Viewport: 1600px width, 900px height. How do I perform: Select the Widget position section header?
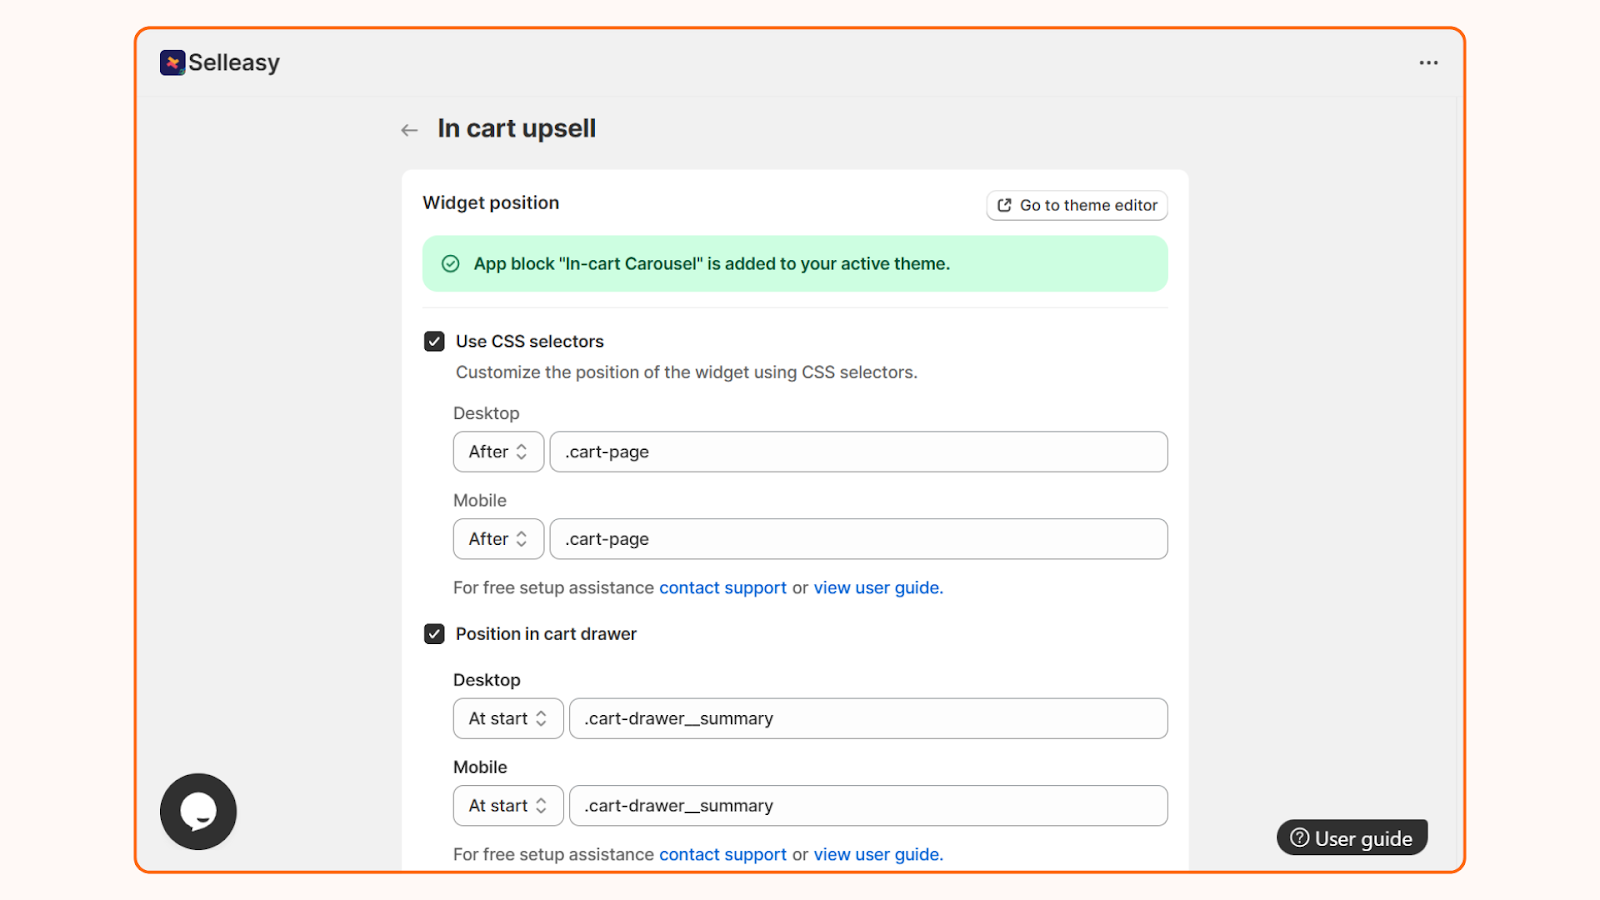click(x=490, y=202)
